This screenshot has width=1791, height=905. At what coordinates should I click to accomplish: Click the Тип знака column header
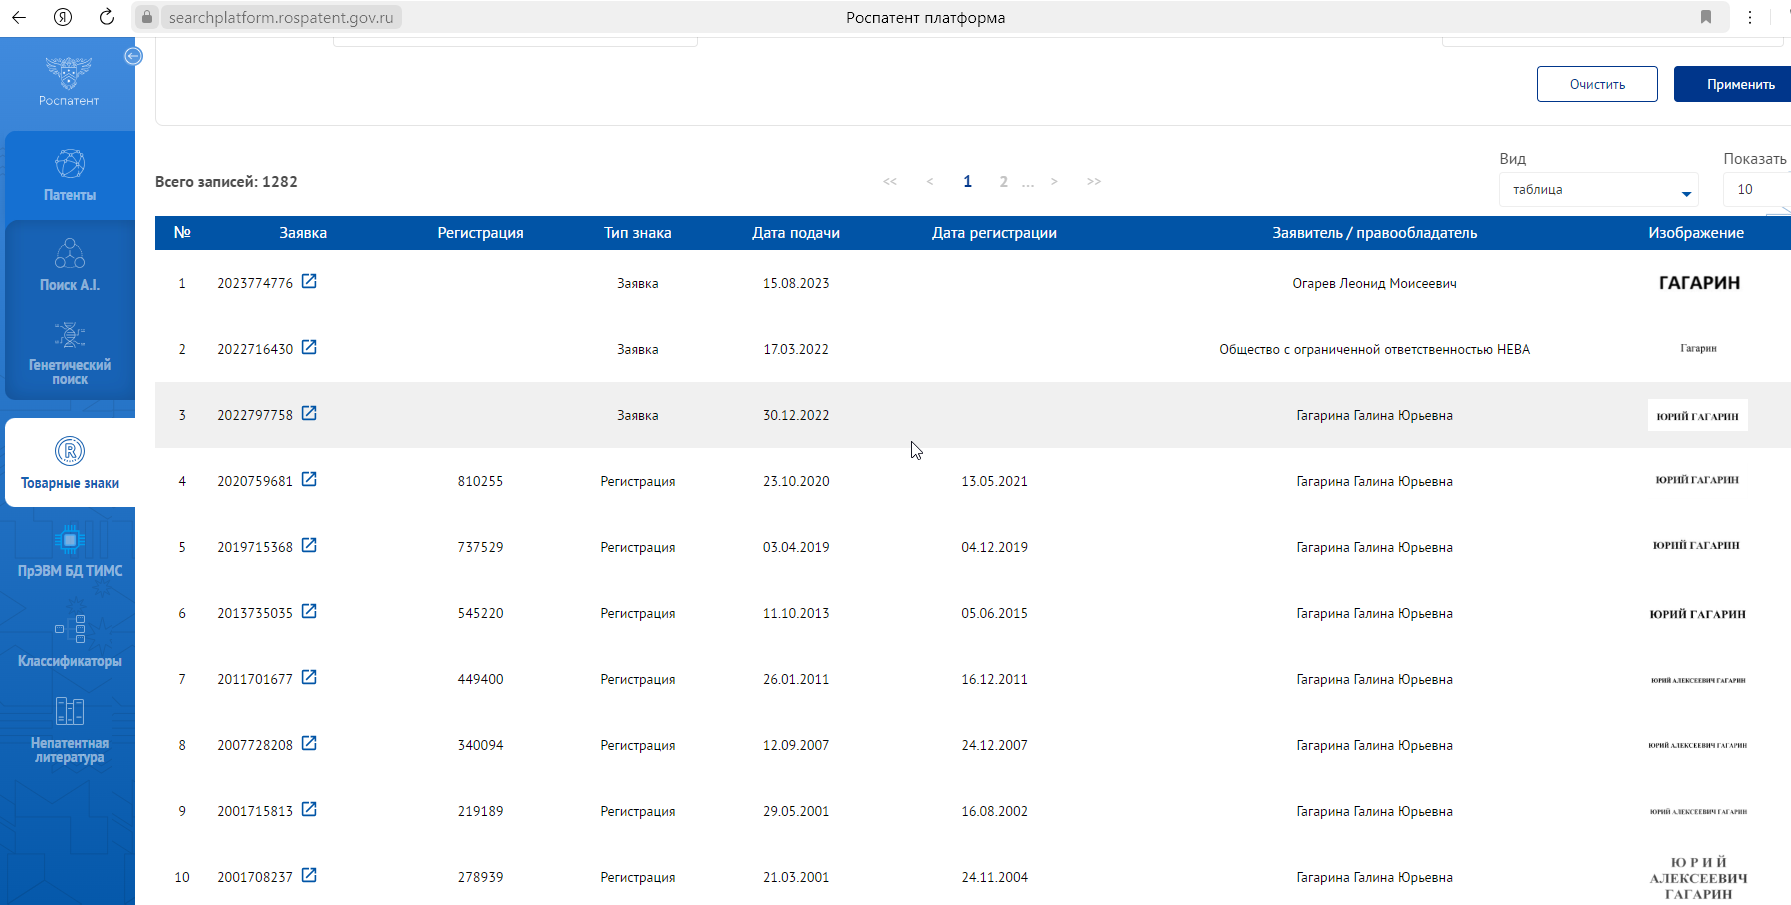click(x=637, y=233)
